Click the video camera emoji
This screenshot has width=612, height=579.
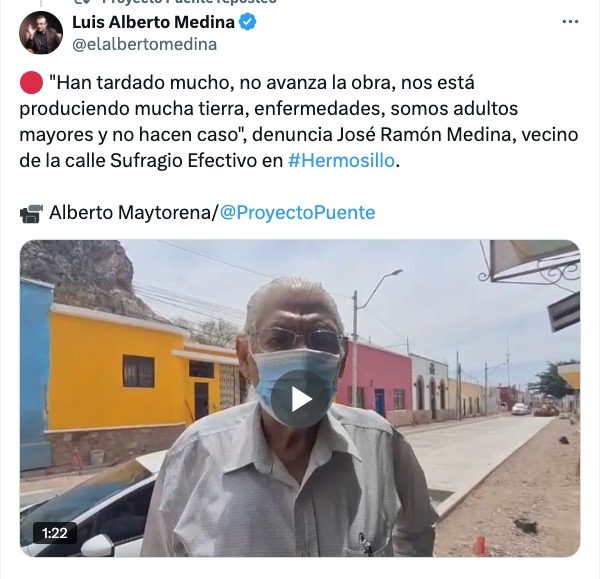(31, 213)
